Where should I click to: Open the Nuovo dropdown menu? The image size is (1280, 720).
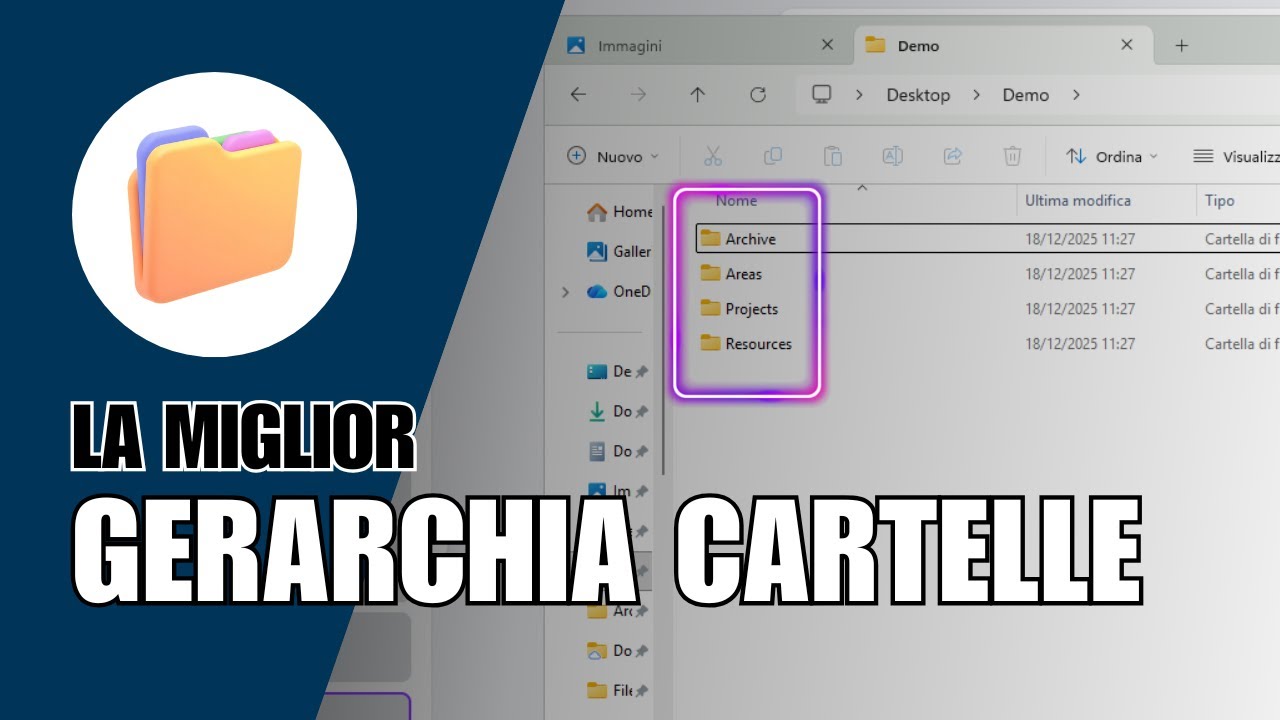pyautogui.click(x=614, y=156)
